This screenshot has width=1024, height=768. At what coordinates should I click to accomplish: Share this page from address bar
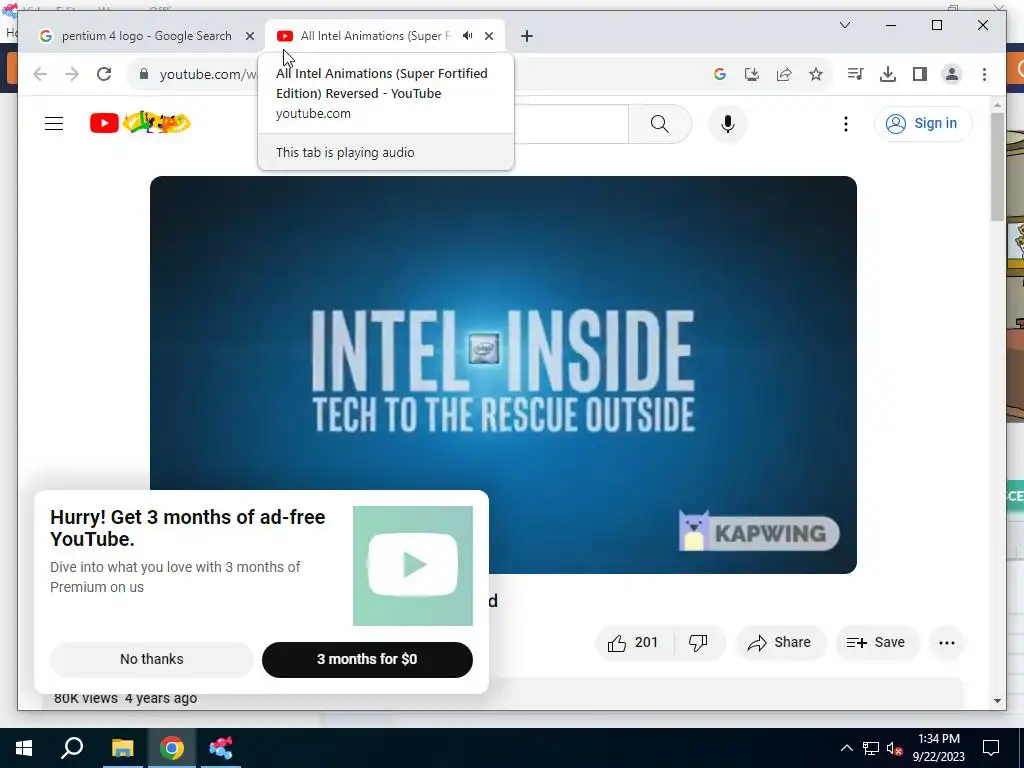click(x=784, y=74)
